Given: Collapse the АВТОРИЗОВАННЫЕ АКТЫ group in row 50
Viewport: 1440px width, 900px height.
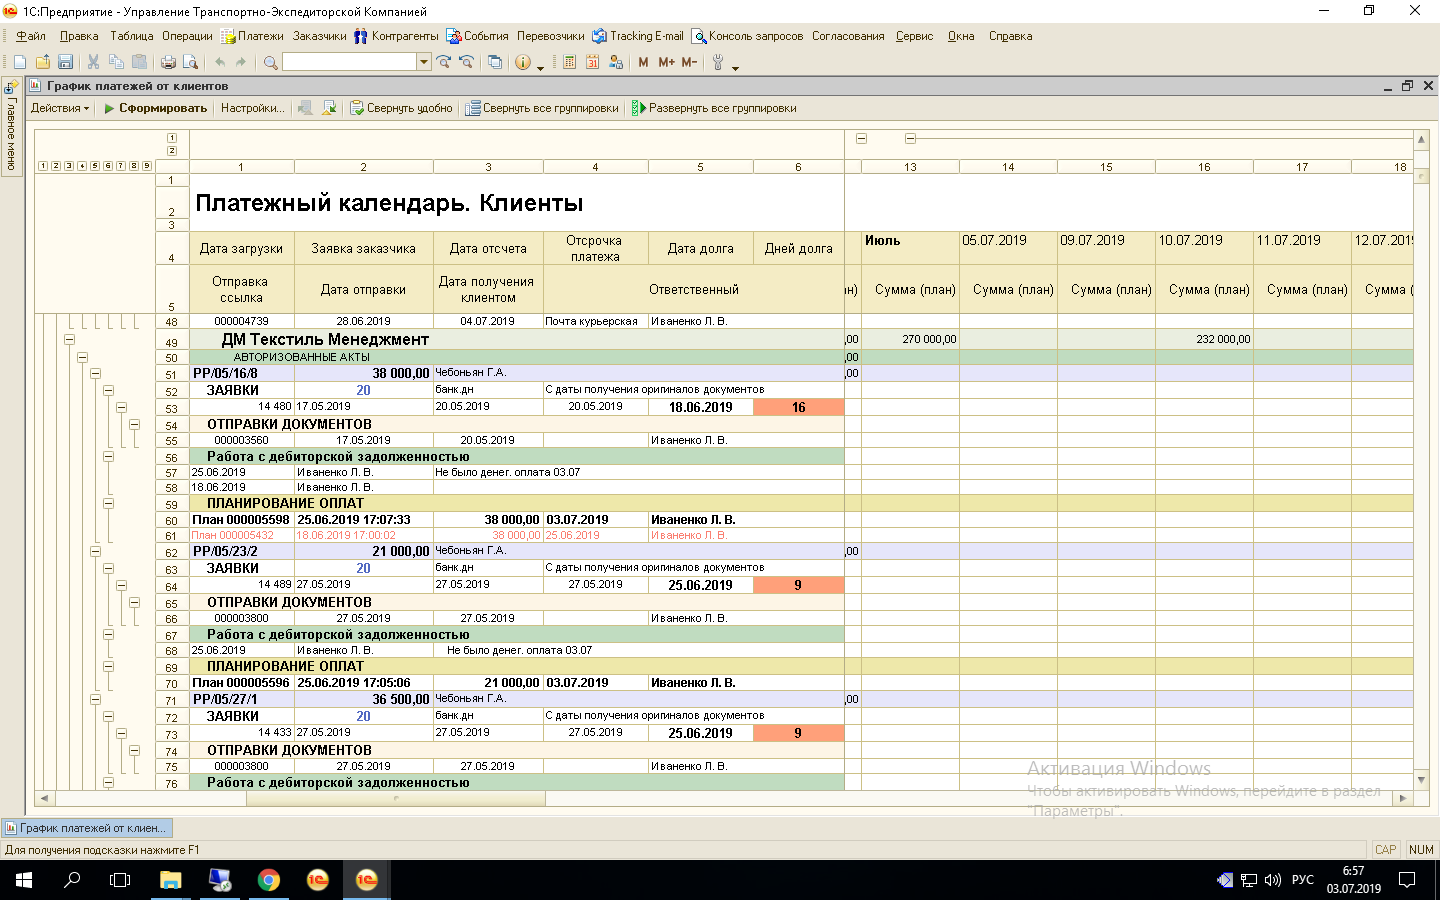Looking at the screenshot, I should 82,357.
